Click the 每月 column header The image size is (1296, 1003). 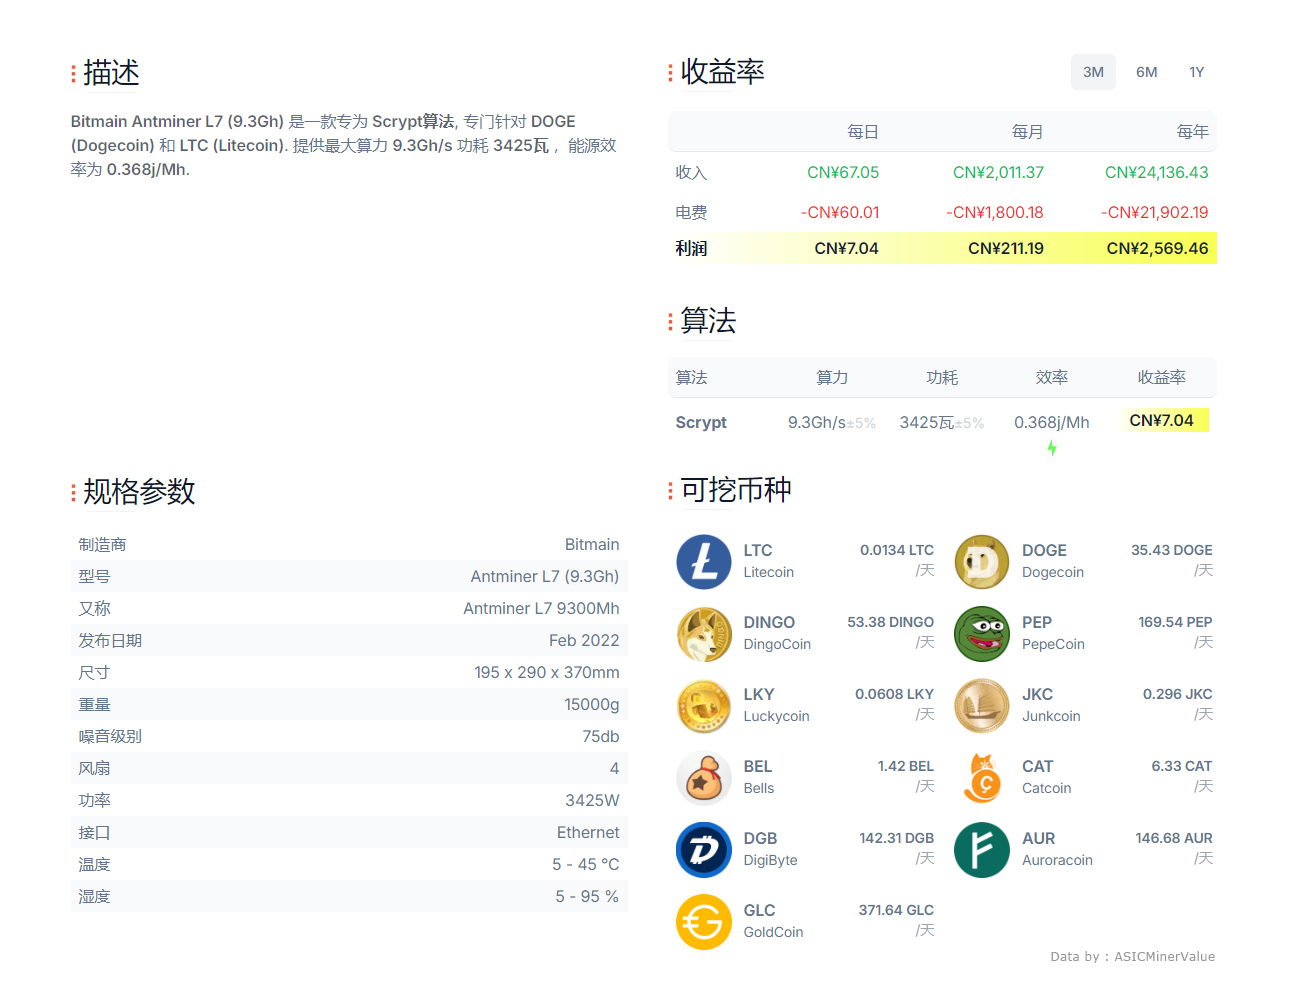1027,131
